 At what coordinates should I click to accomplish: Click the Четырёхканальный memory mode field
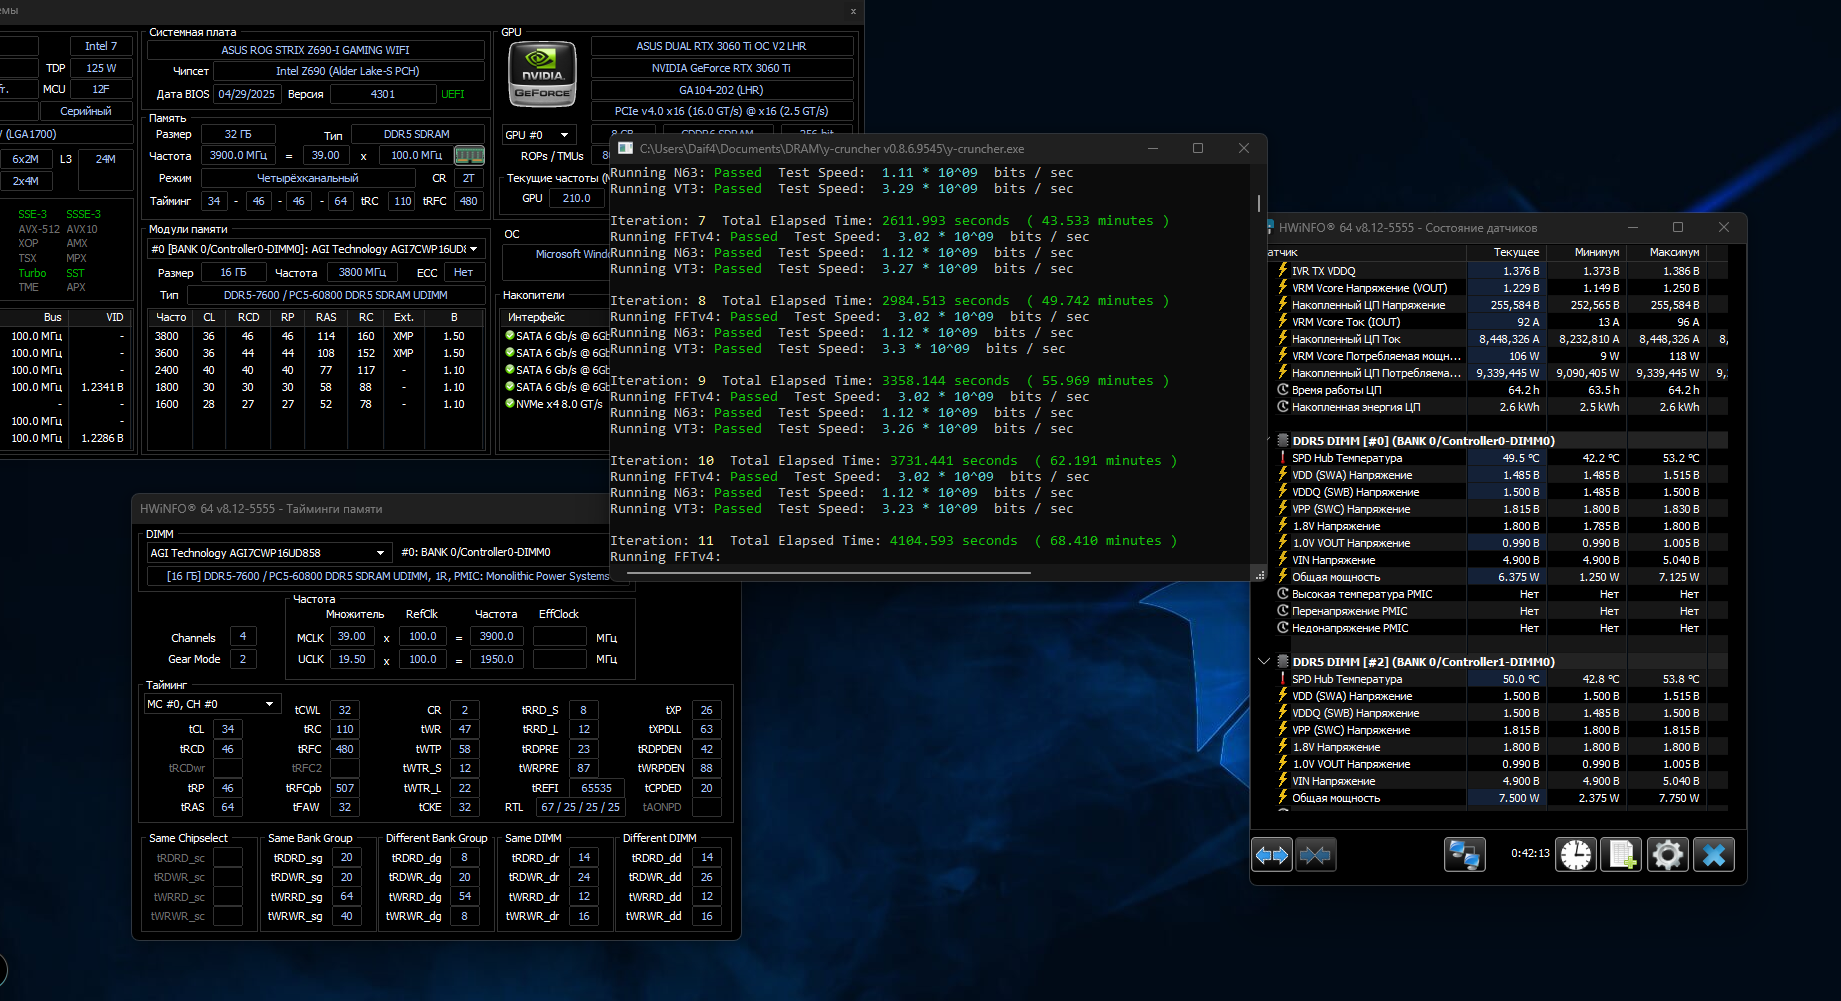pos(308,178)
